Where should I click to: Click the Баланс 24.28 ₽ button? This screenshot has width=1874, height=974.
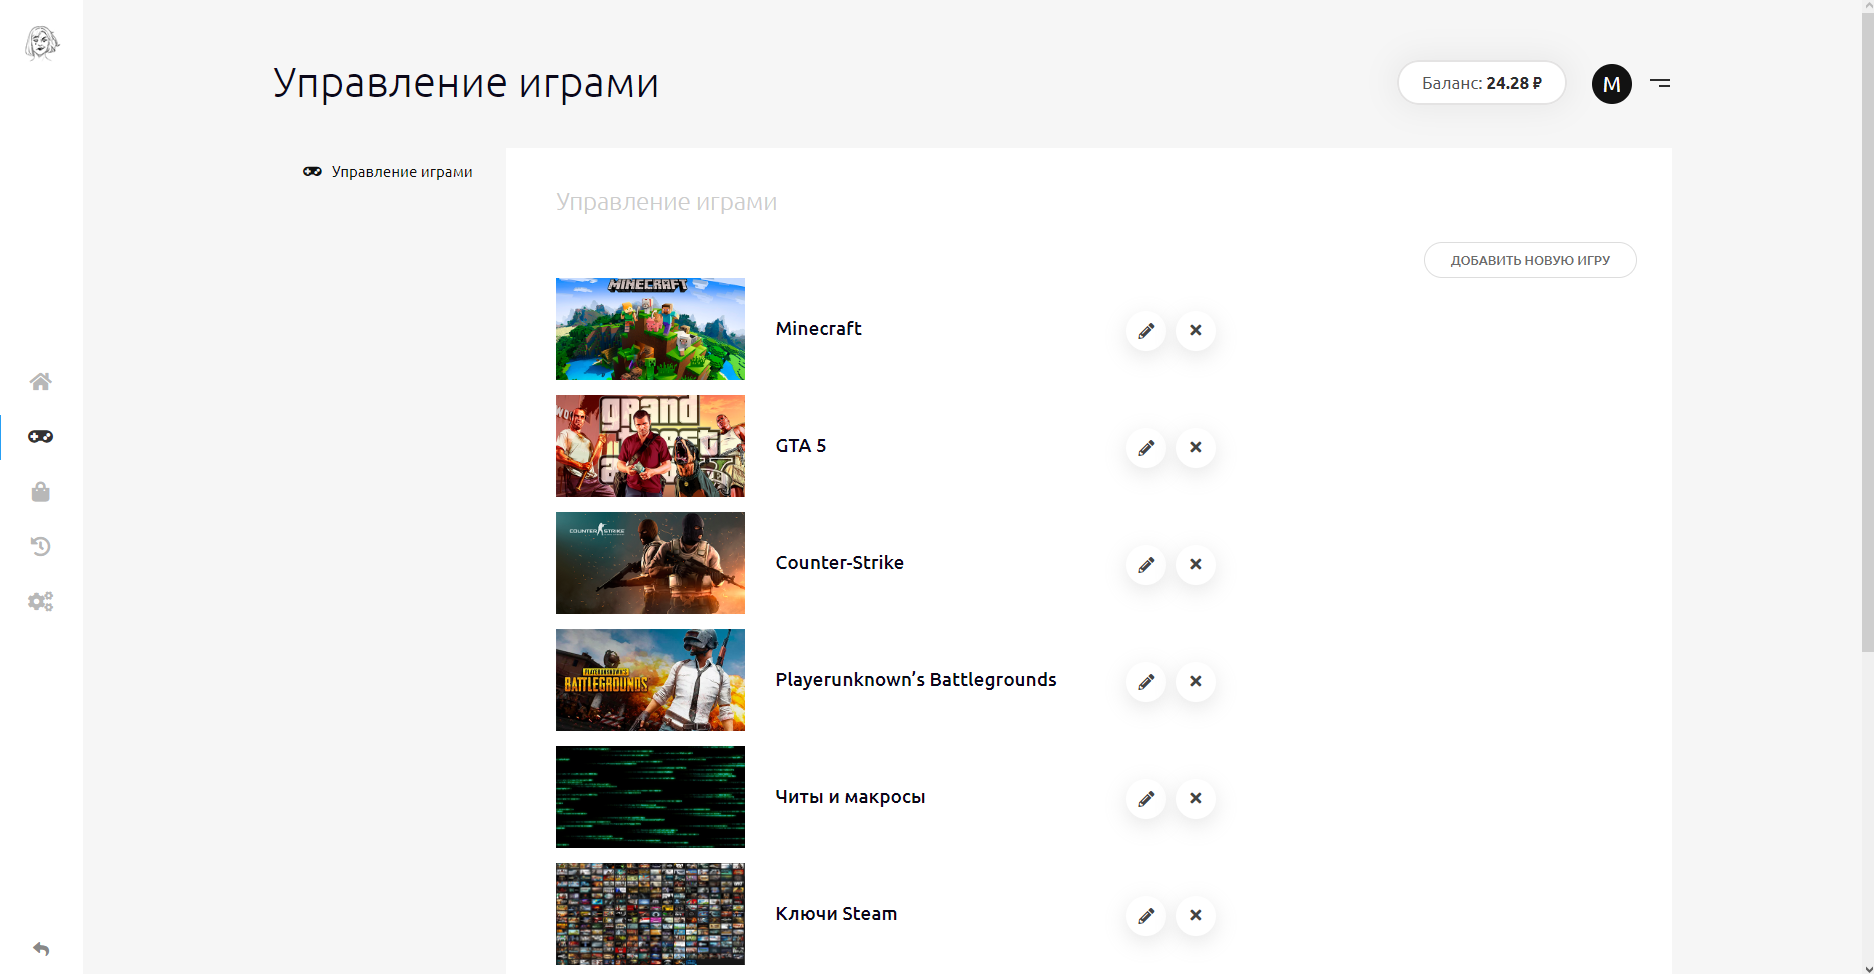click(x=1482, y=83)
